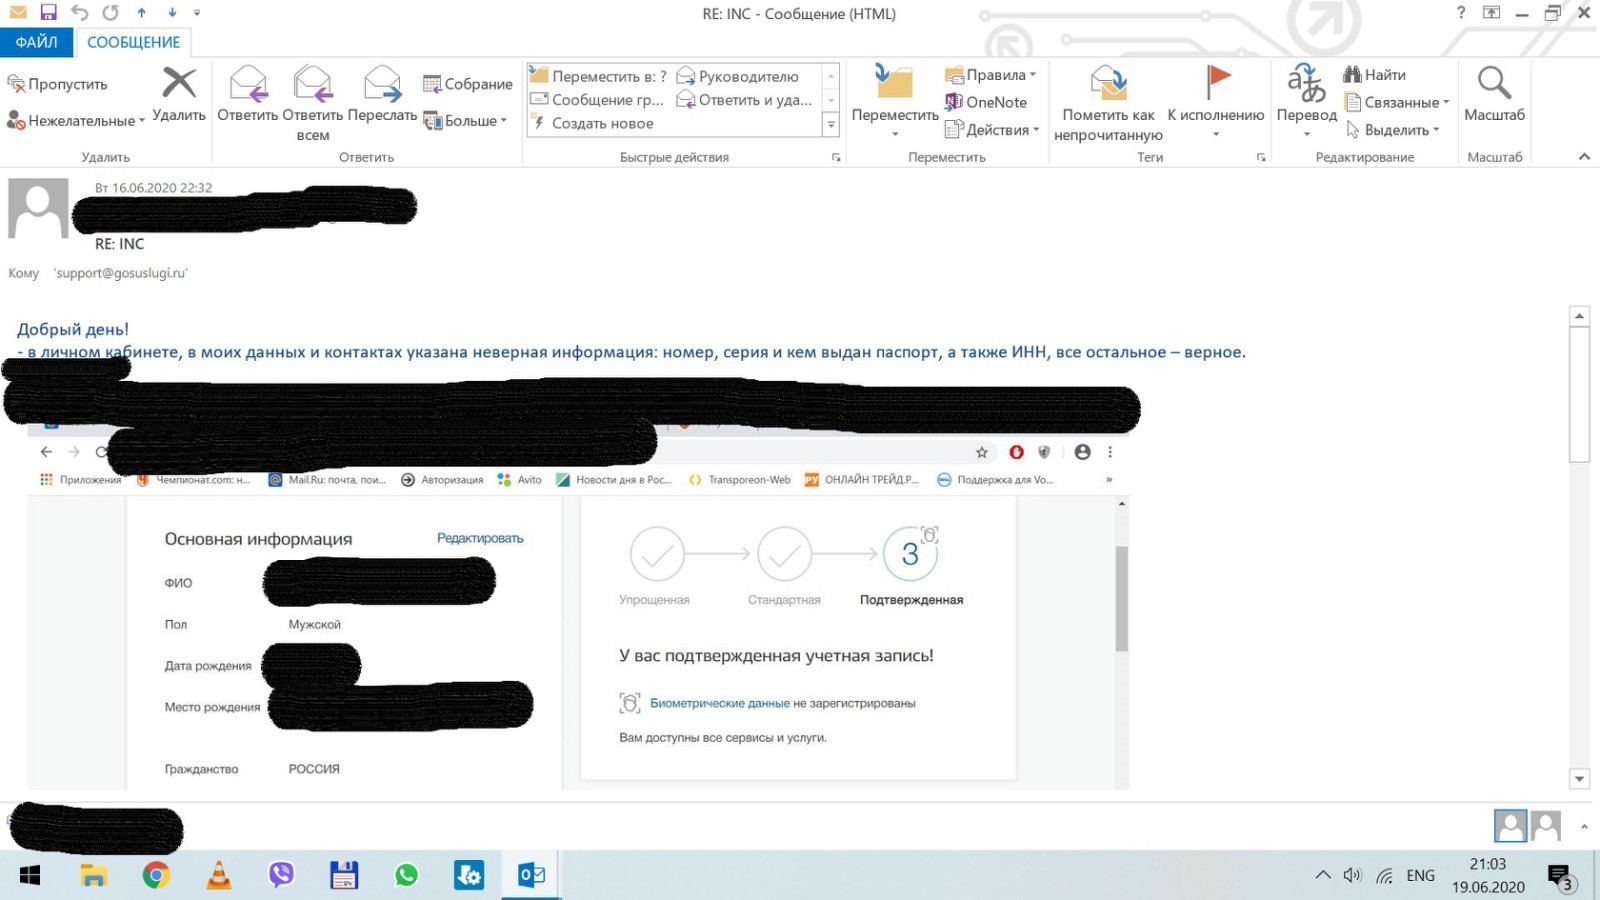Open WhatsApp from taskbar

pyautogui.click(x=406, y=876)
